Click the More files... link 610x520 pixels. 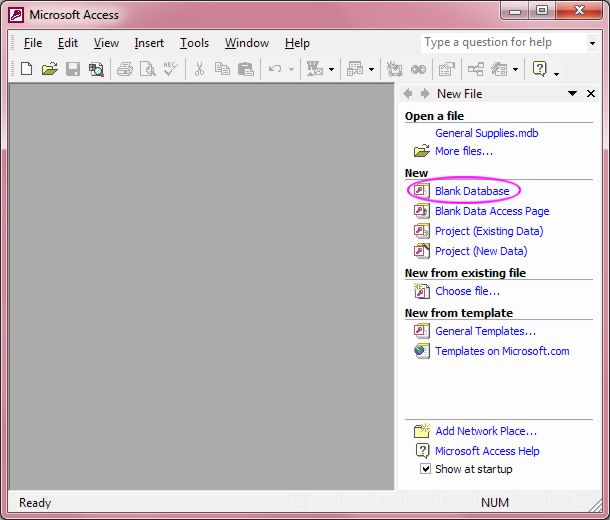click(x=464, y=151)
